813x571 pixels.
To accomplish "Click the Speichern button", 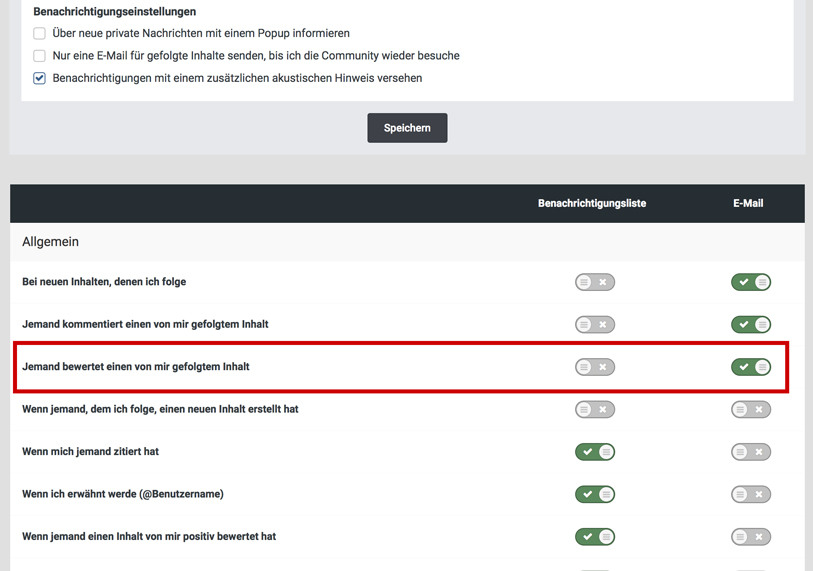I will (407, 128).
